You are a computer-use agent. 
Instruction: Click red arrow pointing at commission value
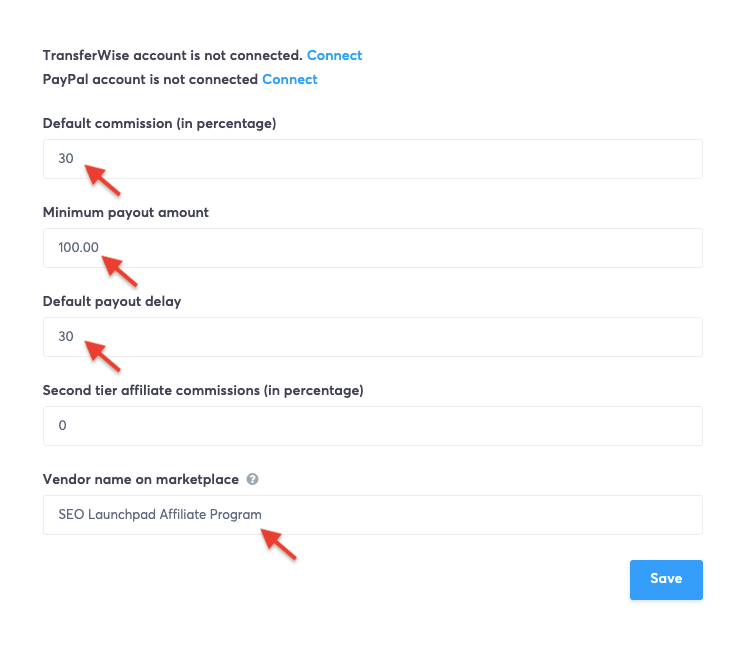pos(102,180)
